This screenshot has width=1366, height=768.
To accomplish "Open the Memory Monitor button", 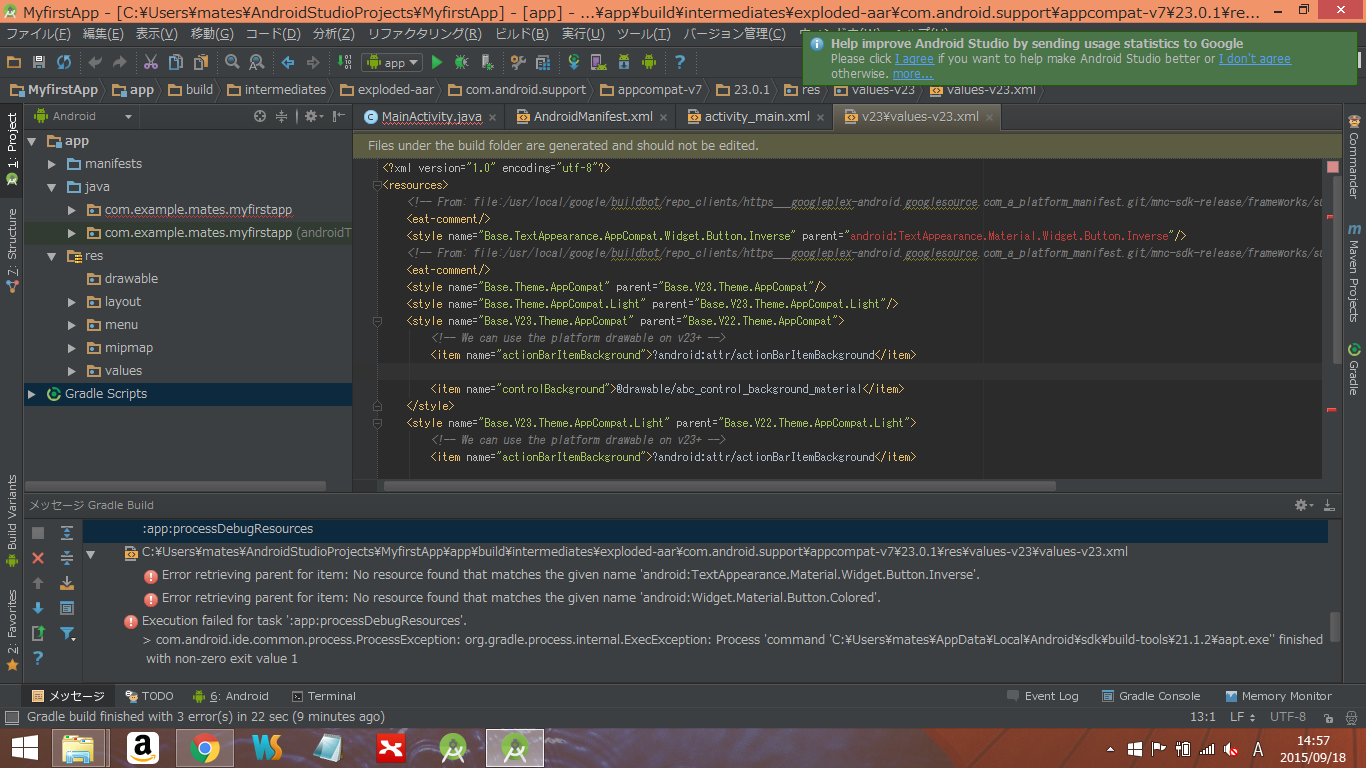I will (x=1277, y=696).
